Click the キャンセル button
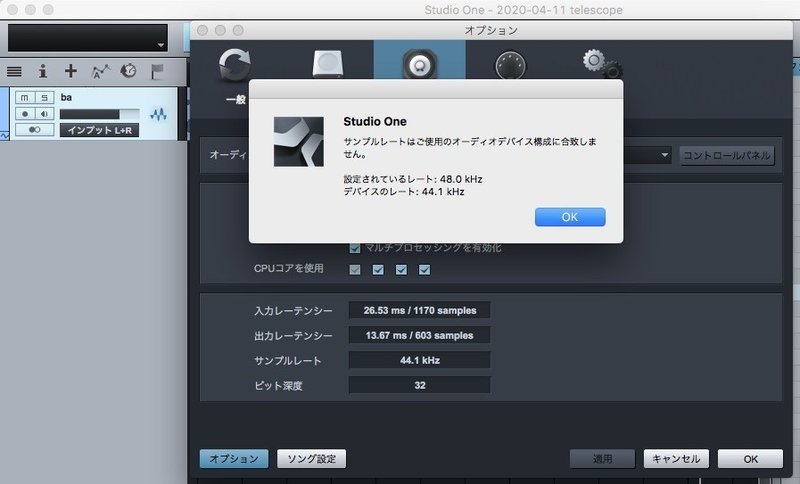This screenshot has height=484, width=800. [676, 458]
